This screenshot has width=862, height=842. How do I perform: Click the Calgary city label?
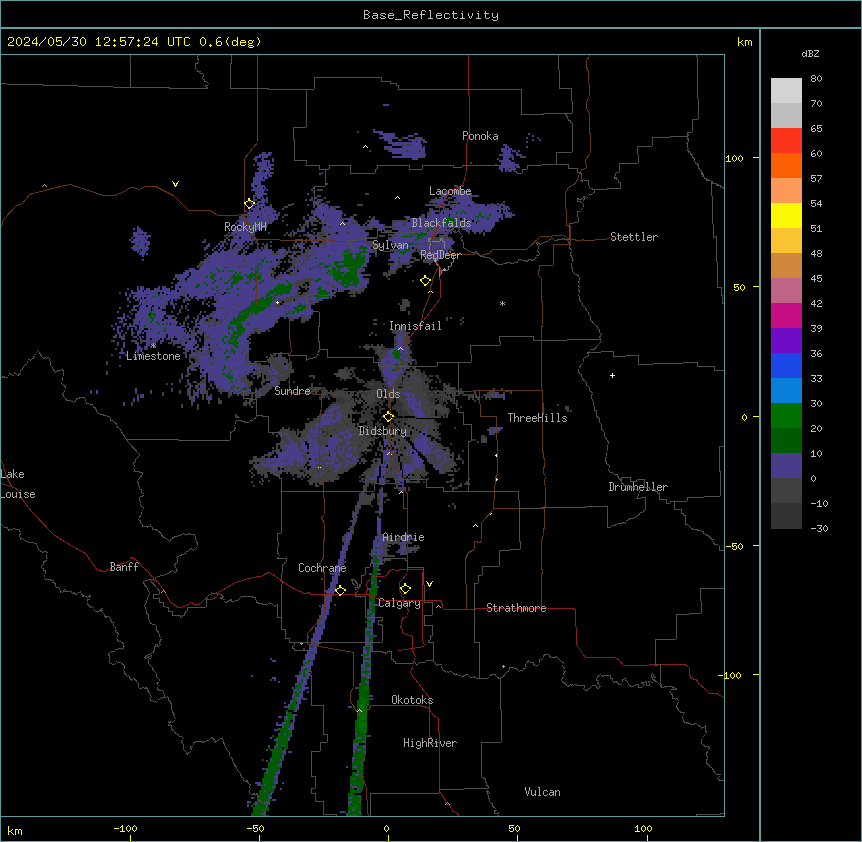399,603
